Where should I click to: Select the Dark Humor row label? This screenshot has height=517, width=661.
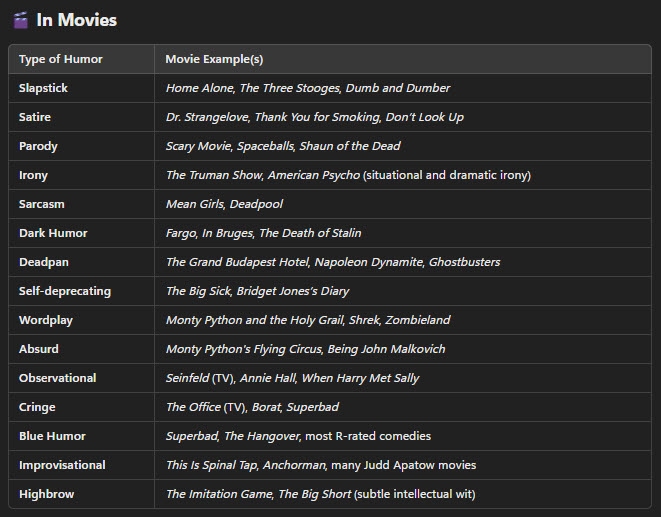point(53,233)
